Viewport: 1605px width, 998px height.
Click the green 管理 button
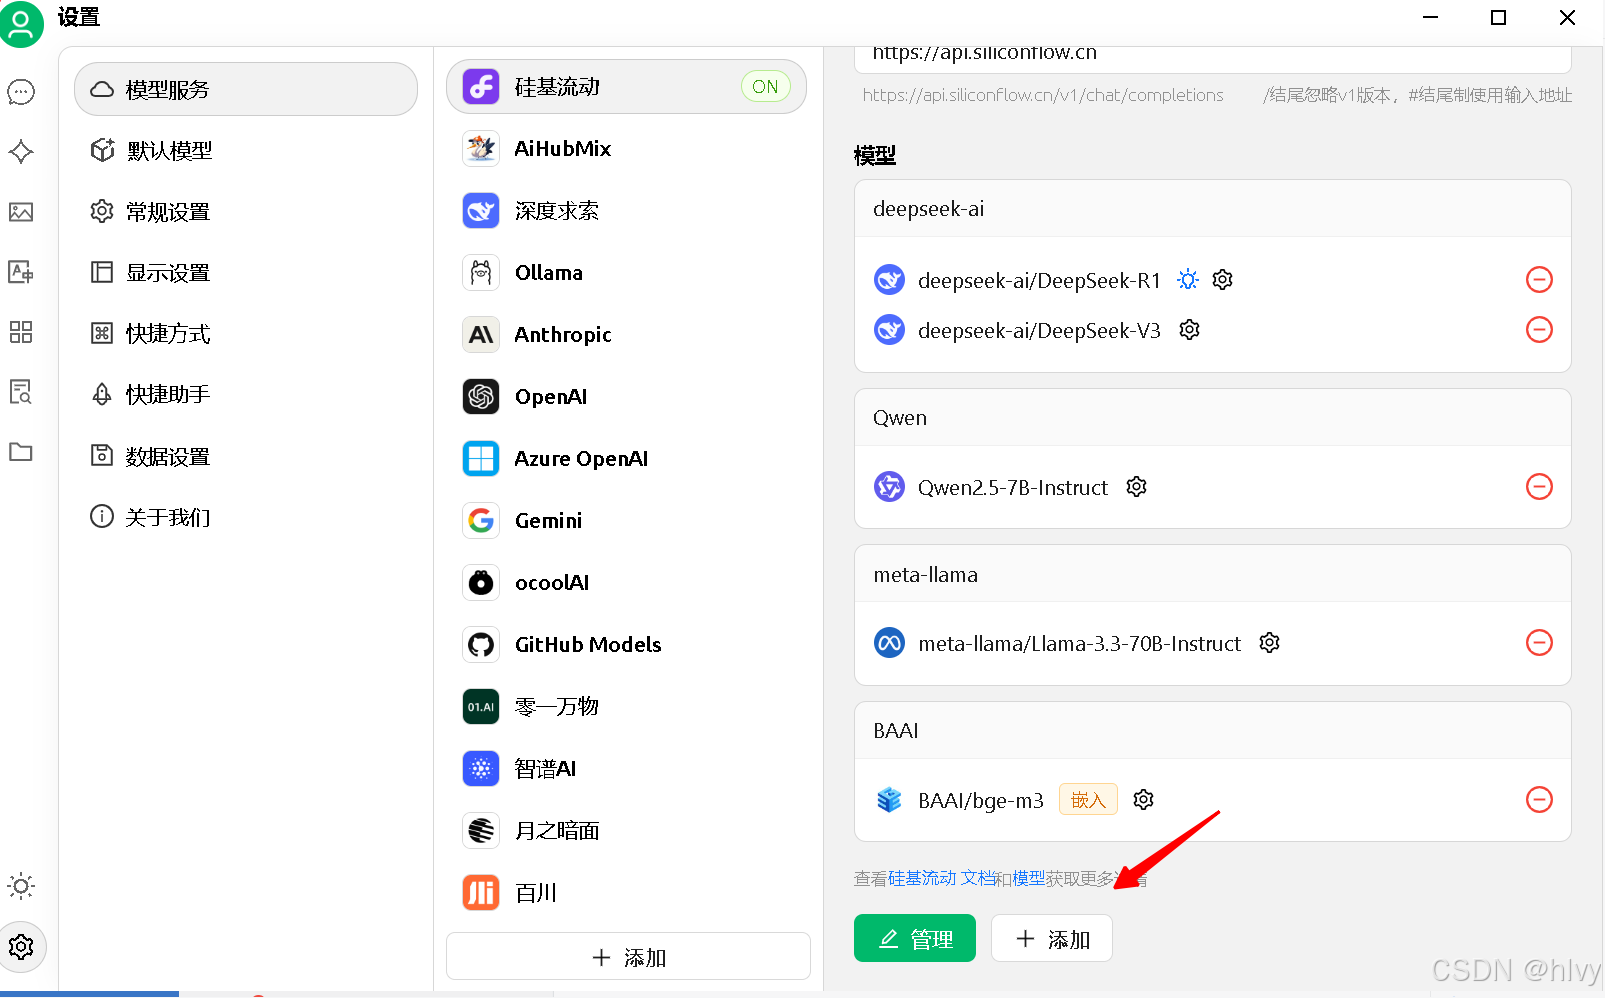click(x=915, y=939)
